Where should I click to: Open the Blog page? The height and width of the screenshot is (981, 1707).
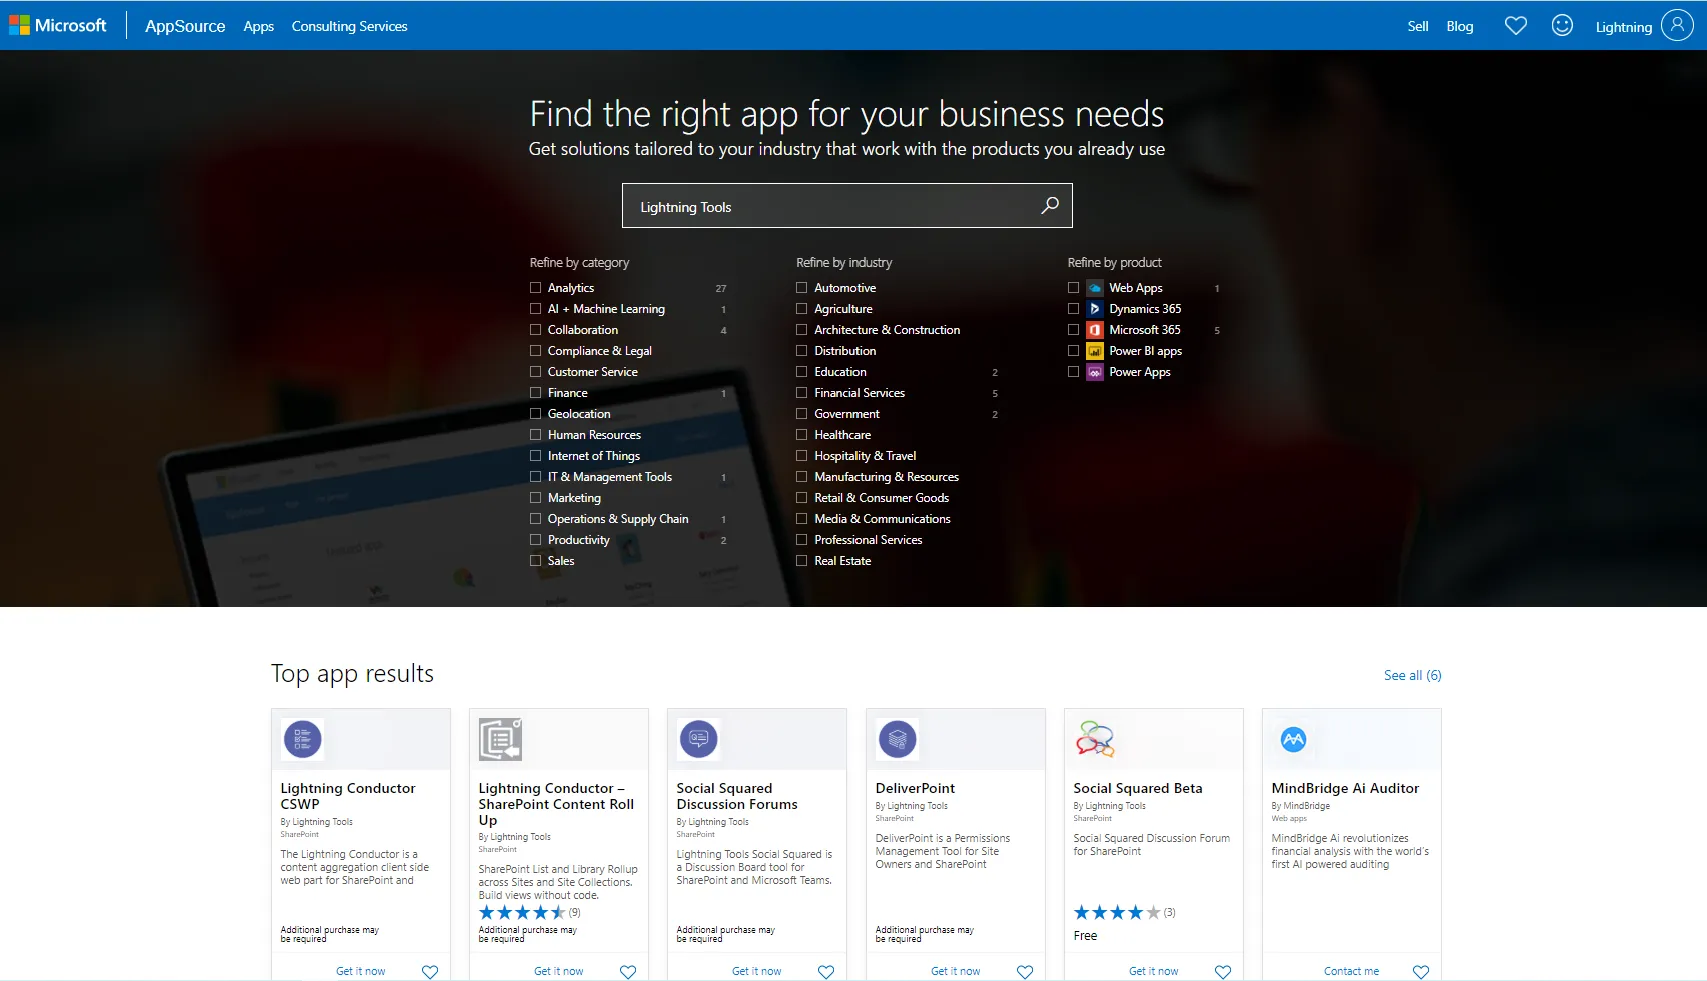coord(1459,26)
